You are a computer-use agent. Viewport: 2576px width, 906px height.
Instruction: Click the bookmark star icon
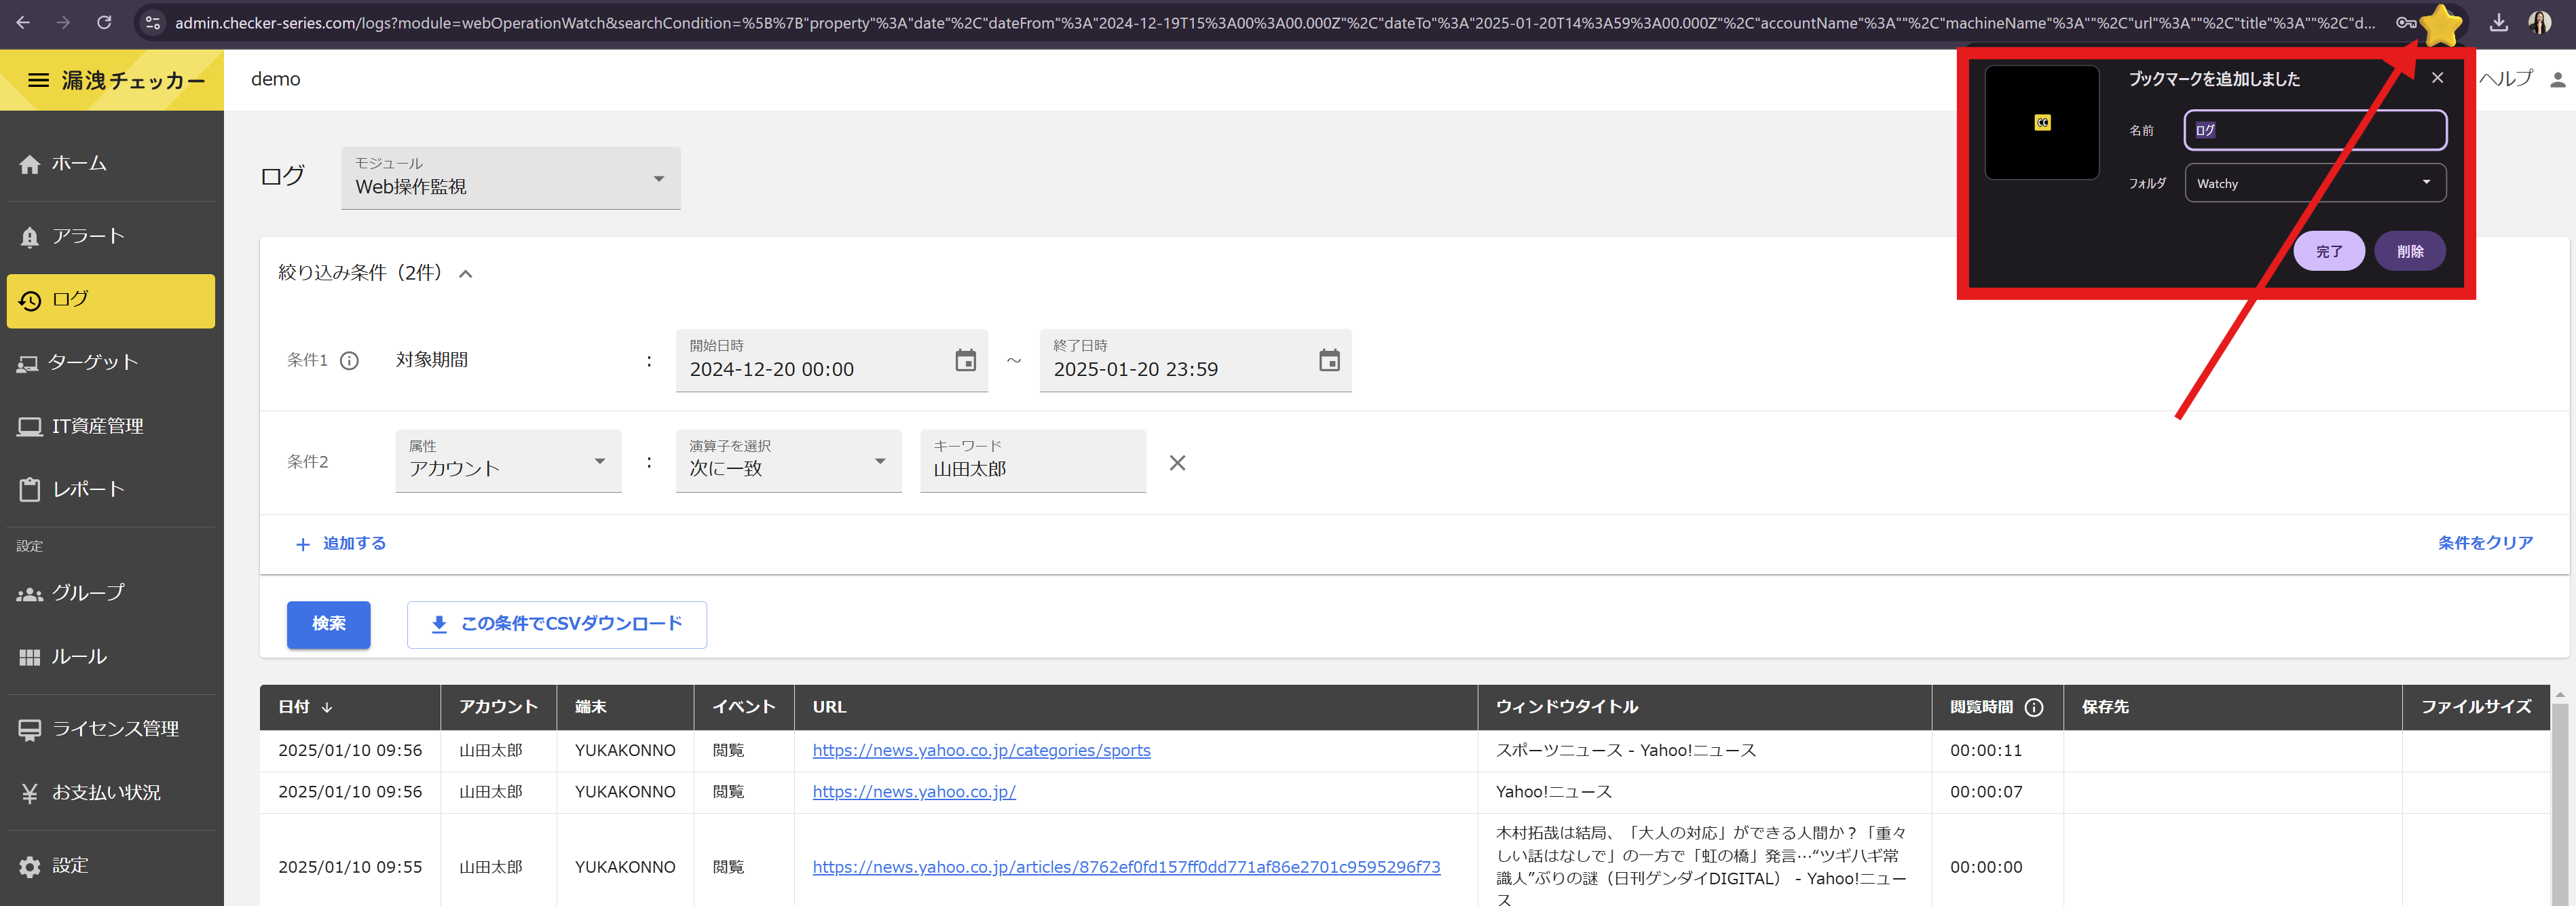point(2441,24)
